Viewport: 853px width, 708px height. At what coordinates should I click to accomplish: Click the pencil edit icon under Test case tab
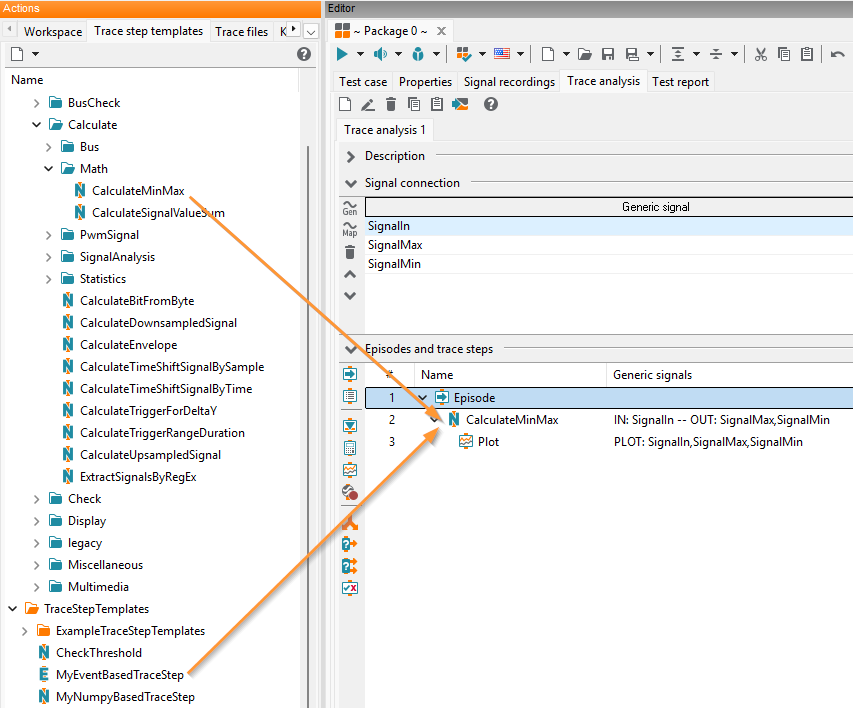tap(368, 104)
